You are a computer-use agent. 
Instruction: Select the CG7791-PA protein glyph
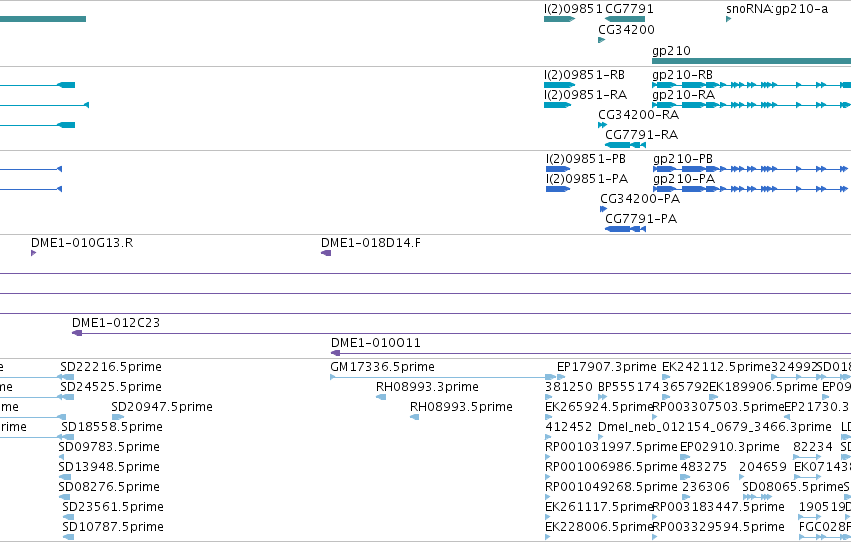(625, 229)
